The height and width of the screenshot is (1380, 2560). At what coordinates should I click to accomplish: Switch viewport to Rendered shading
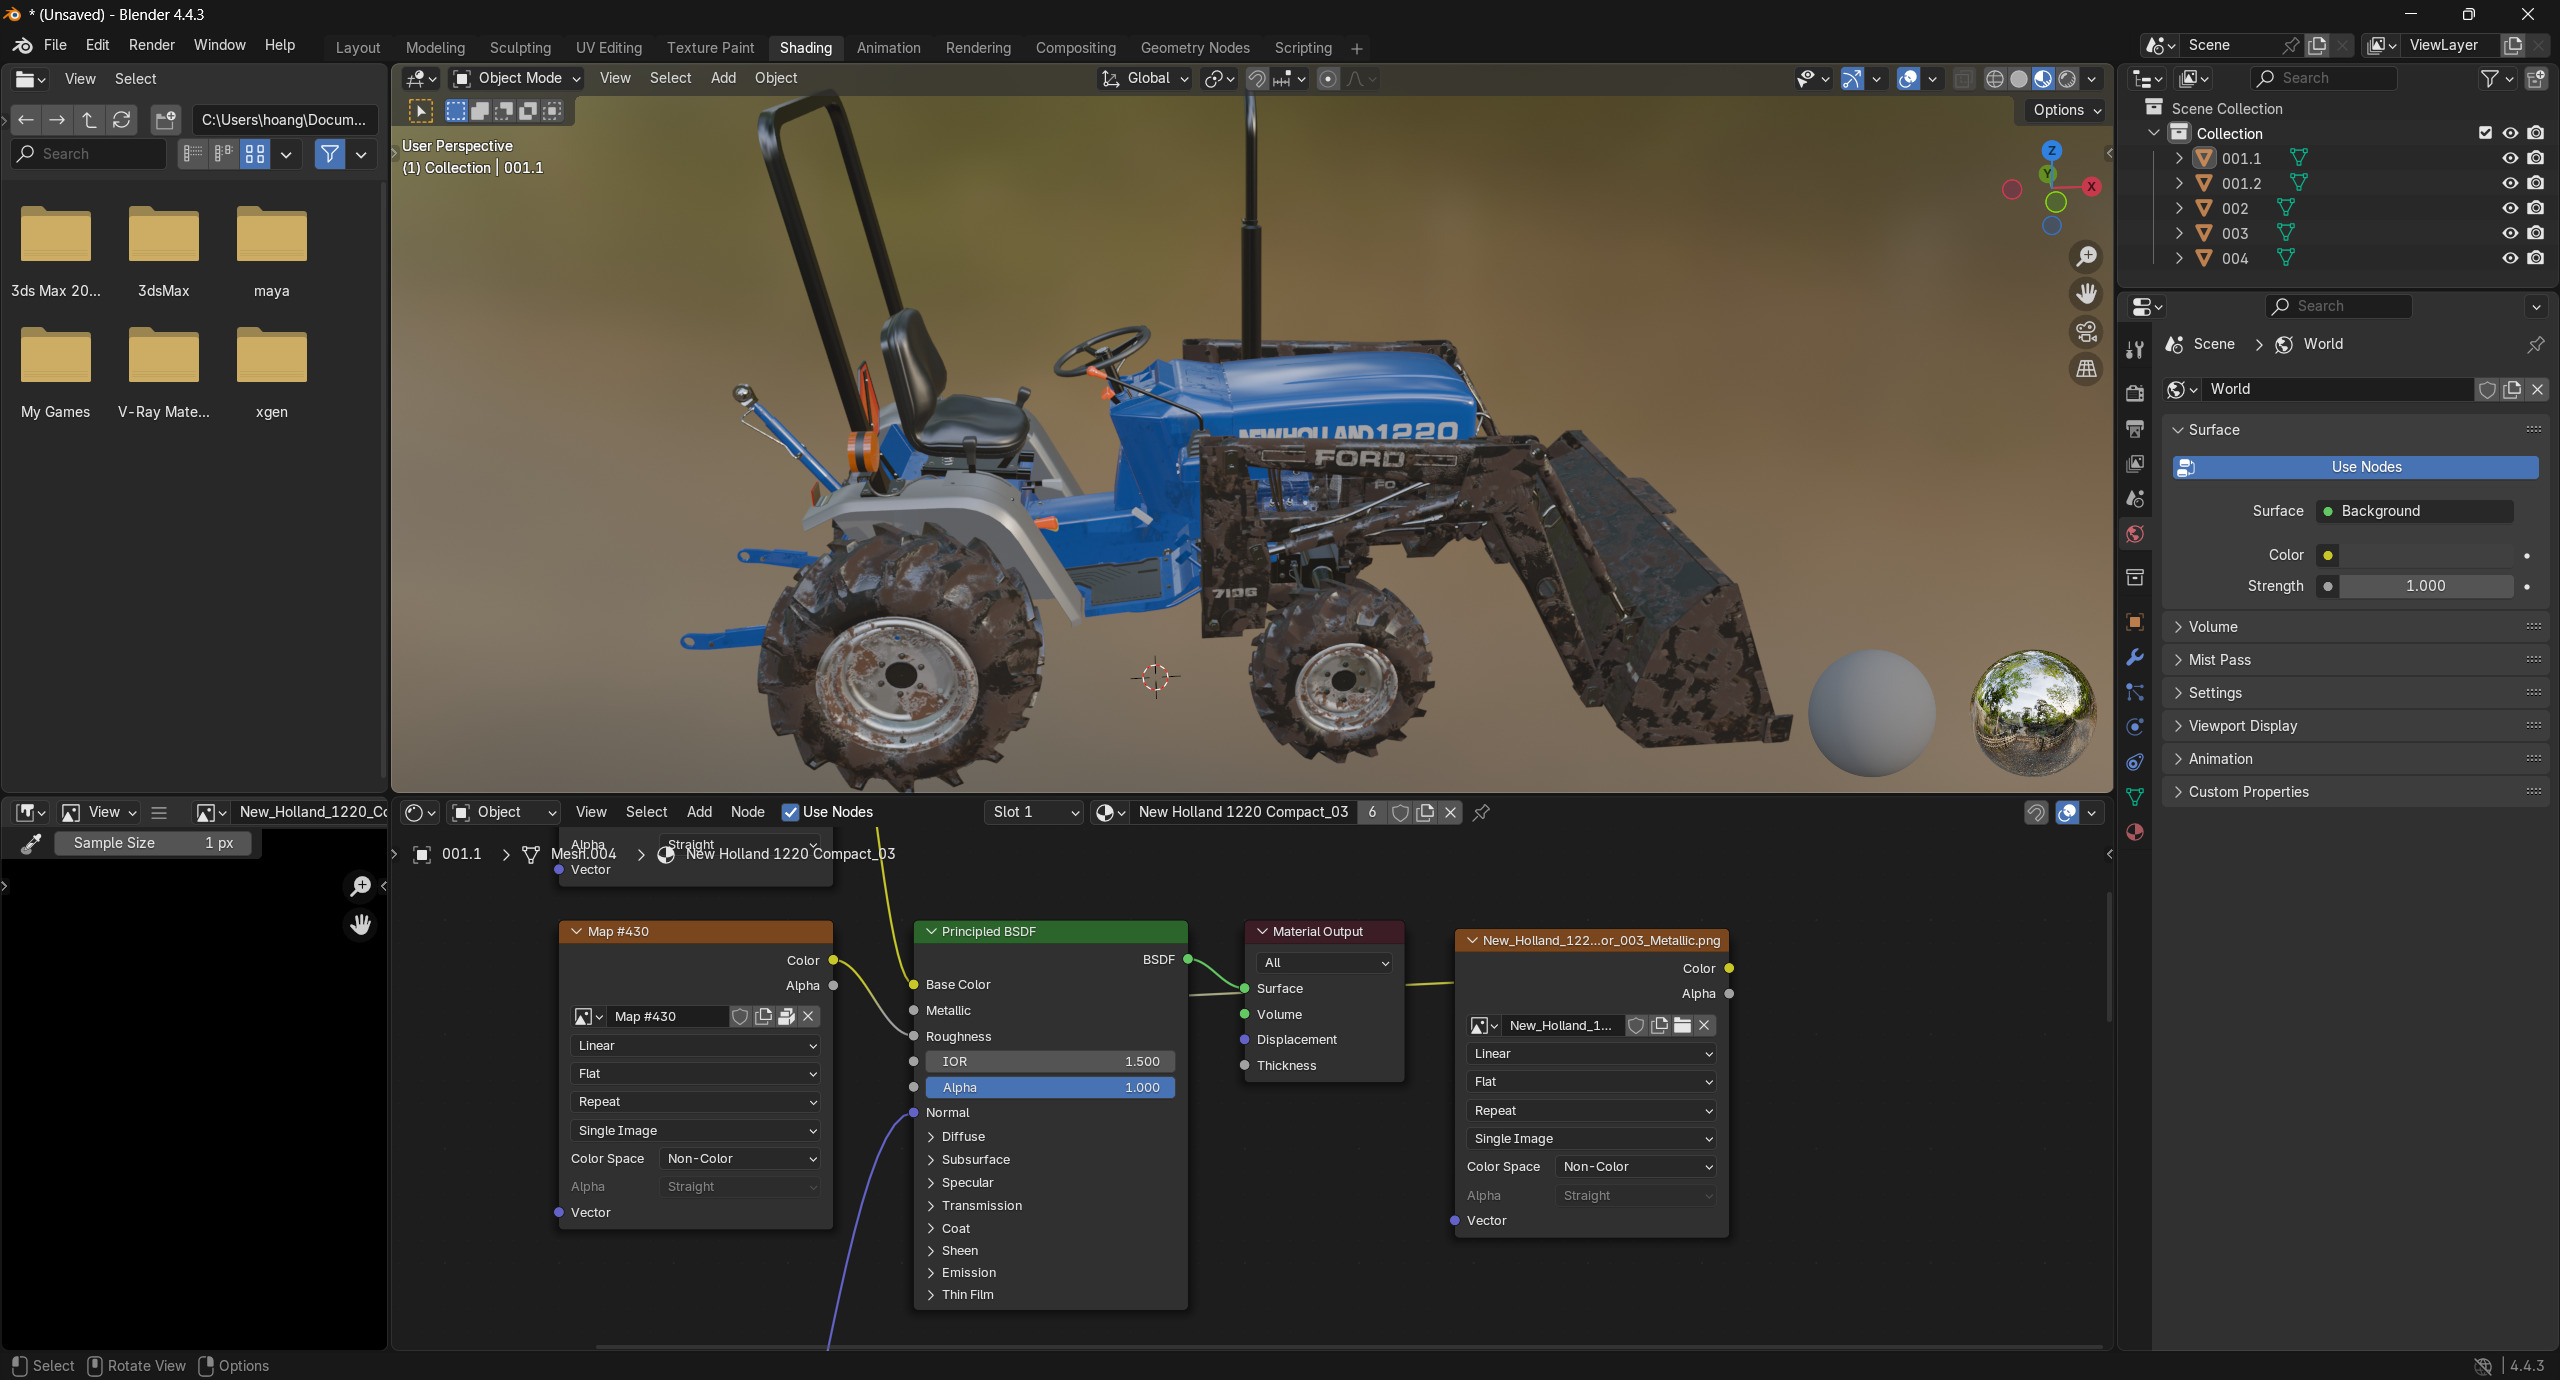[2067, 79]
